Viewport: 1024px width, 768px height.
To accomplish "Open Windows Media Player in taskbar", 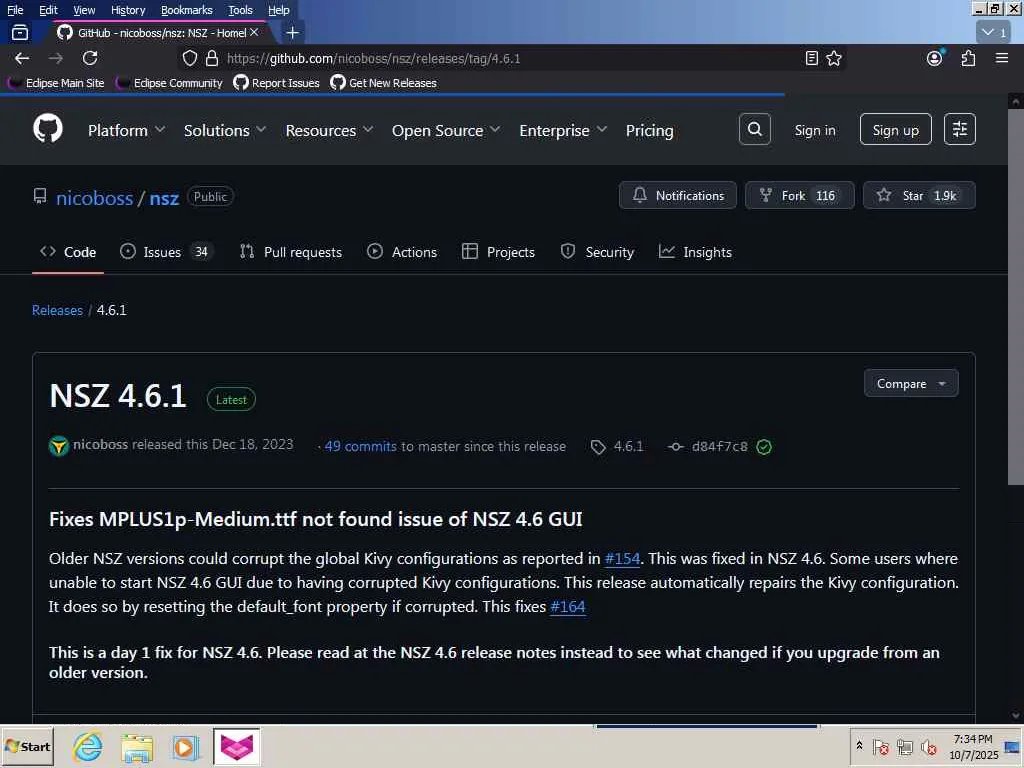I will 185,746.
